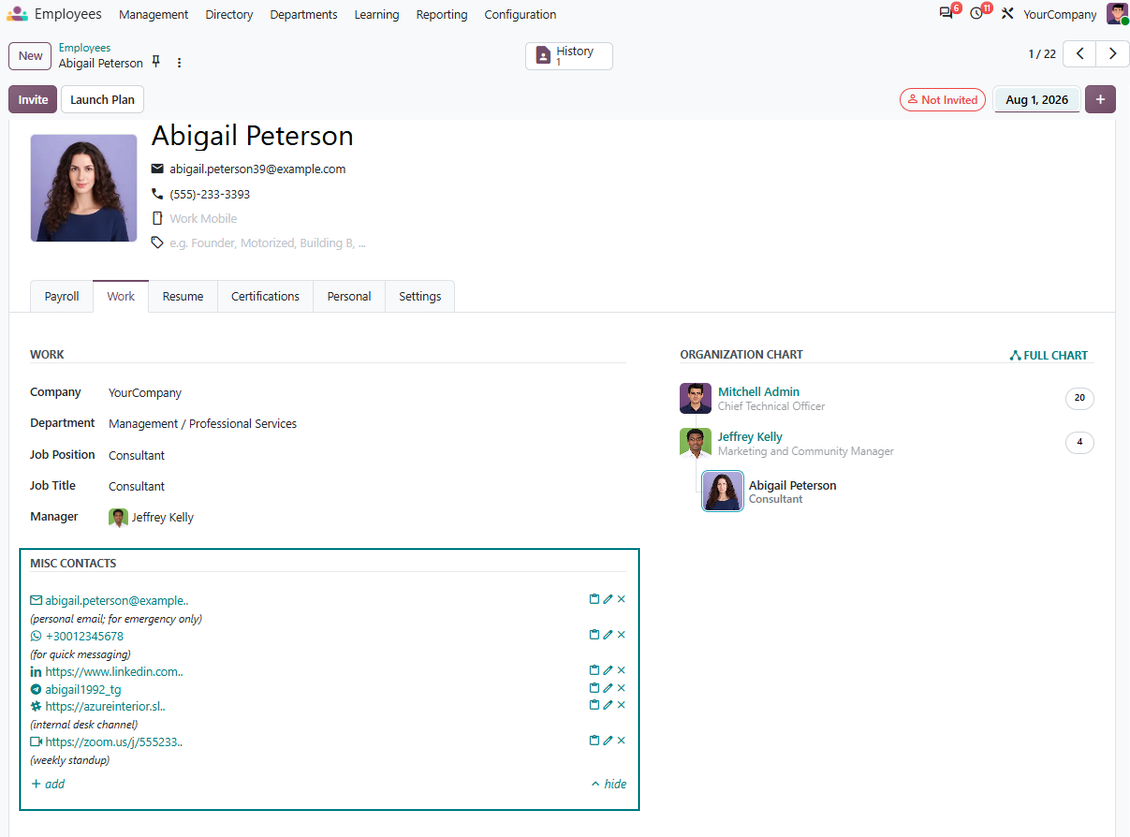
Task: Delete the Zoom meeting contact
Action: click(621, 740)
